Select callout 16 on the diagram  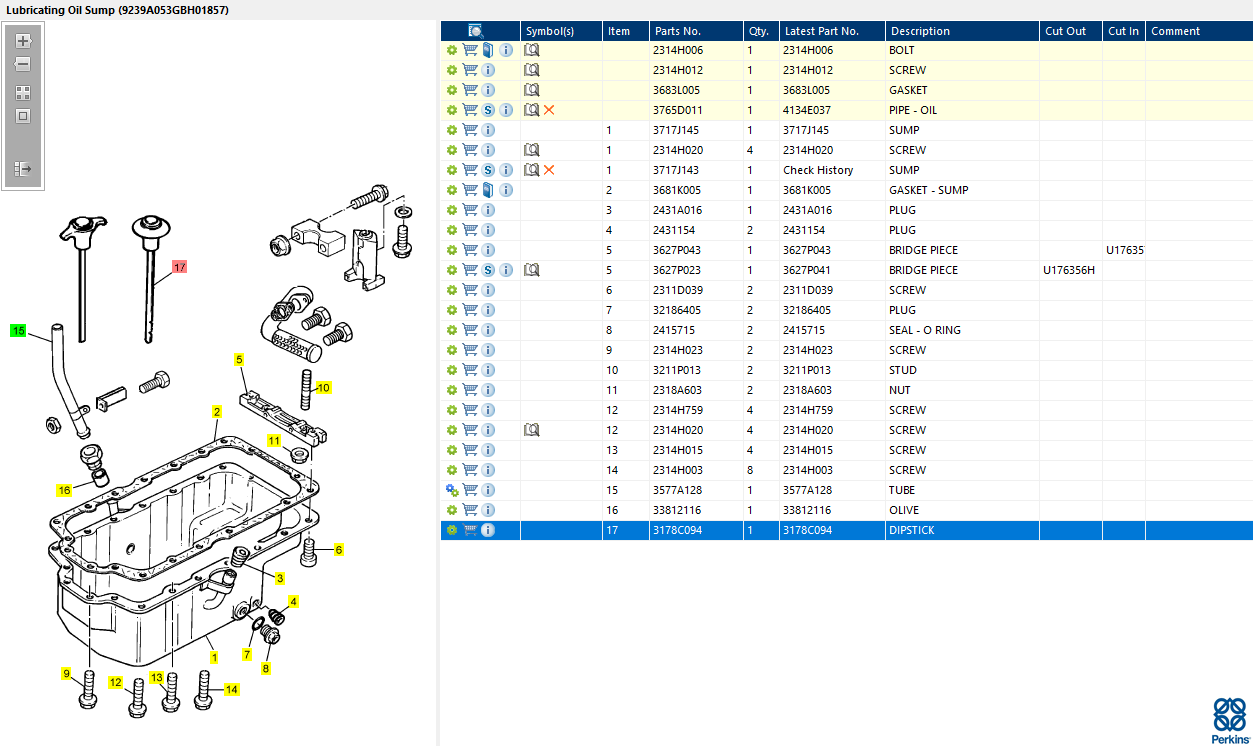[x=64, y=490]
